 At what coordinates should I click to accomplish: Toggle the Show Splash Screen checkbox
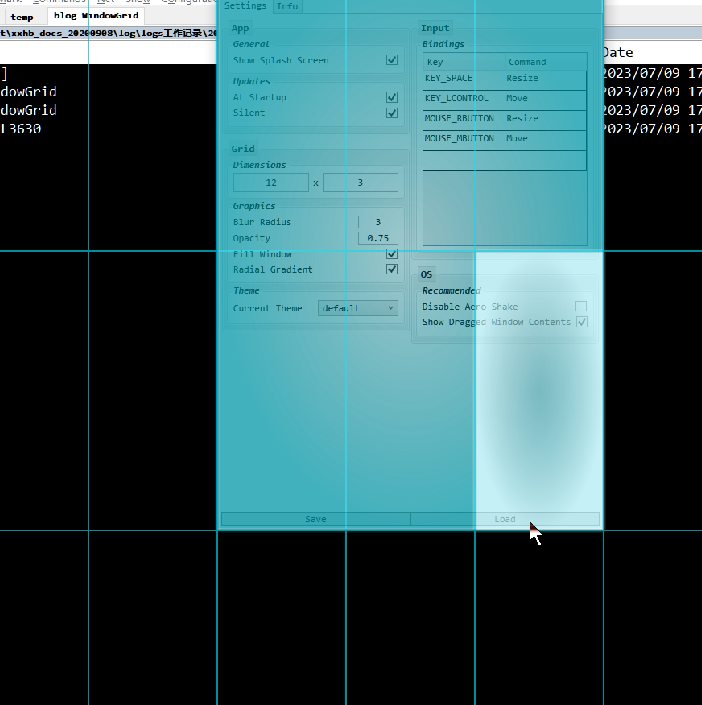click(392, 60)
